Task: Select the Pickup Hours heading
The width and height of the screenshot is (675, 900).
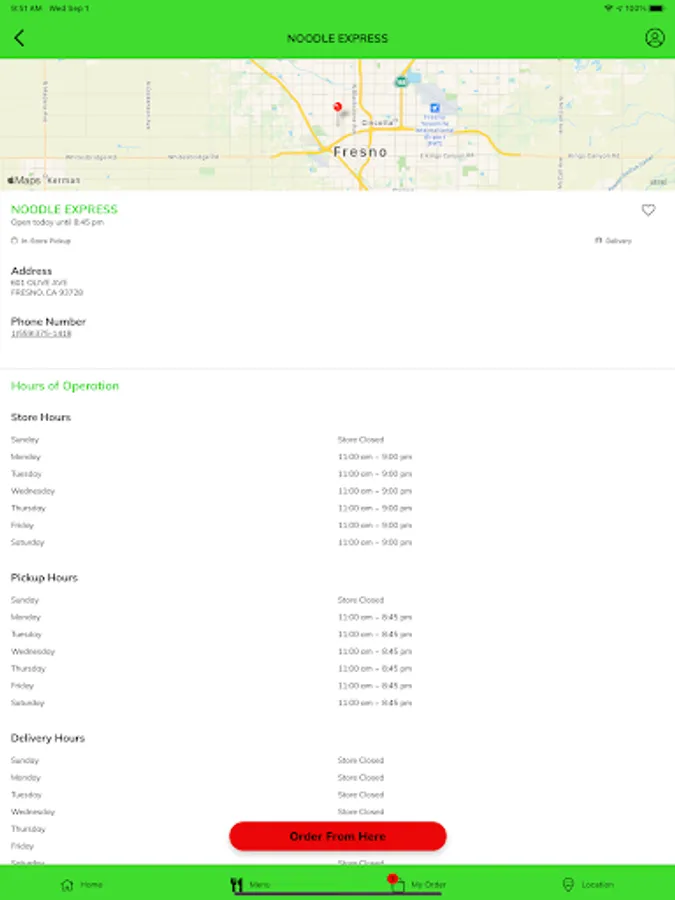Action: point(44,577)
